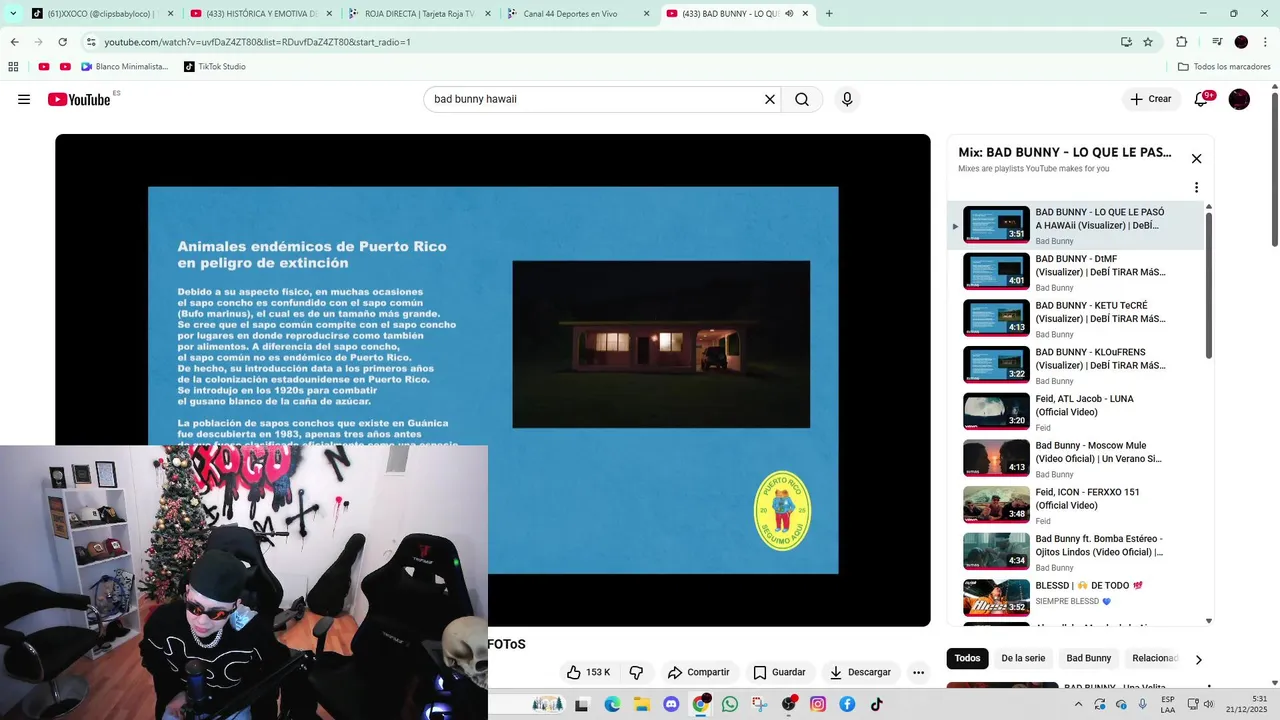Open Instagram from the taskbar
Image resolution: width=1280 pixels, height=720 pixels.
818,704
